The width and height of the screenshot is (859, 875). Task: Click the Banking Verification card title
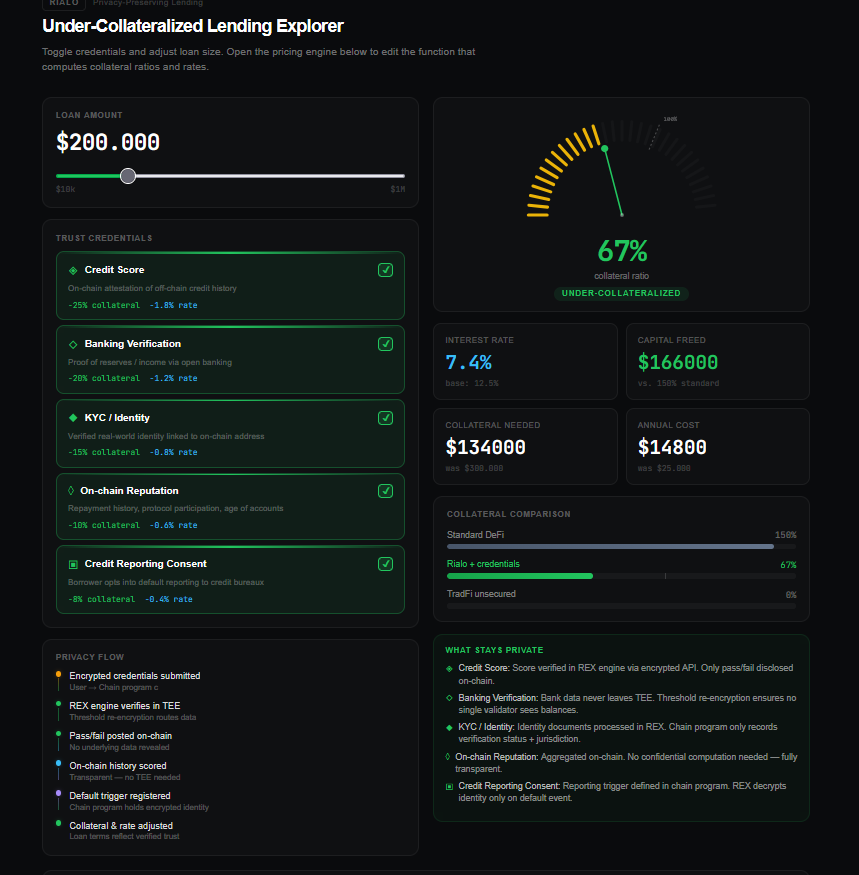[x=133, y=344]
